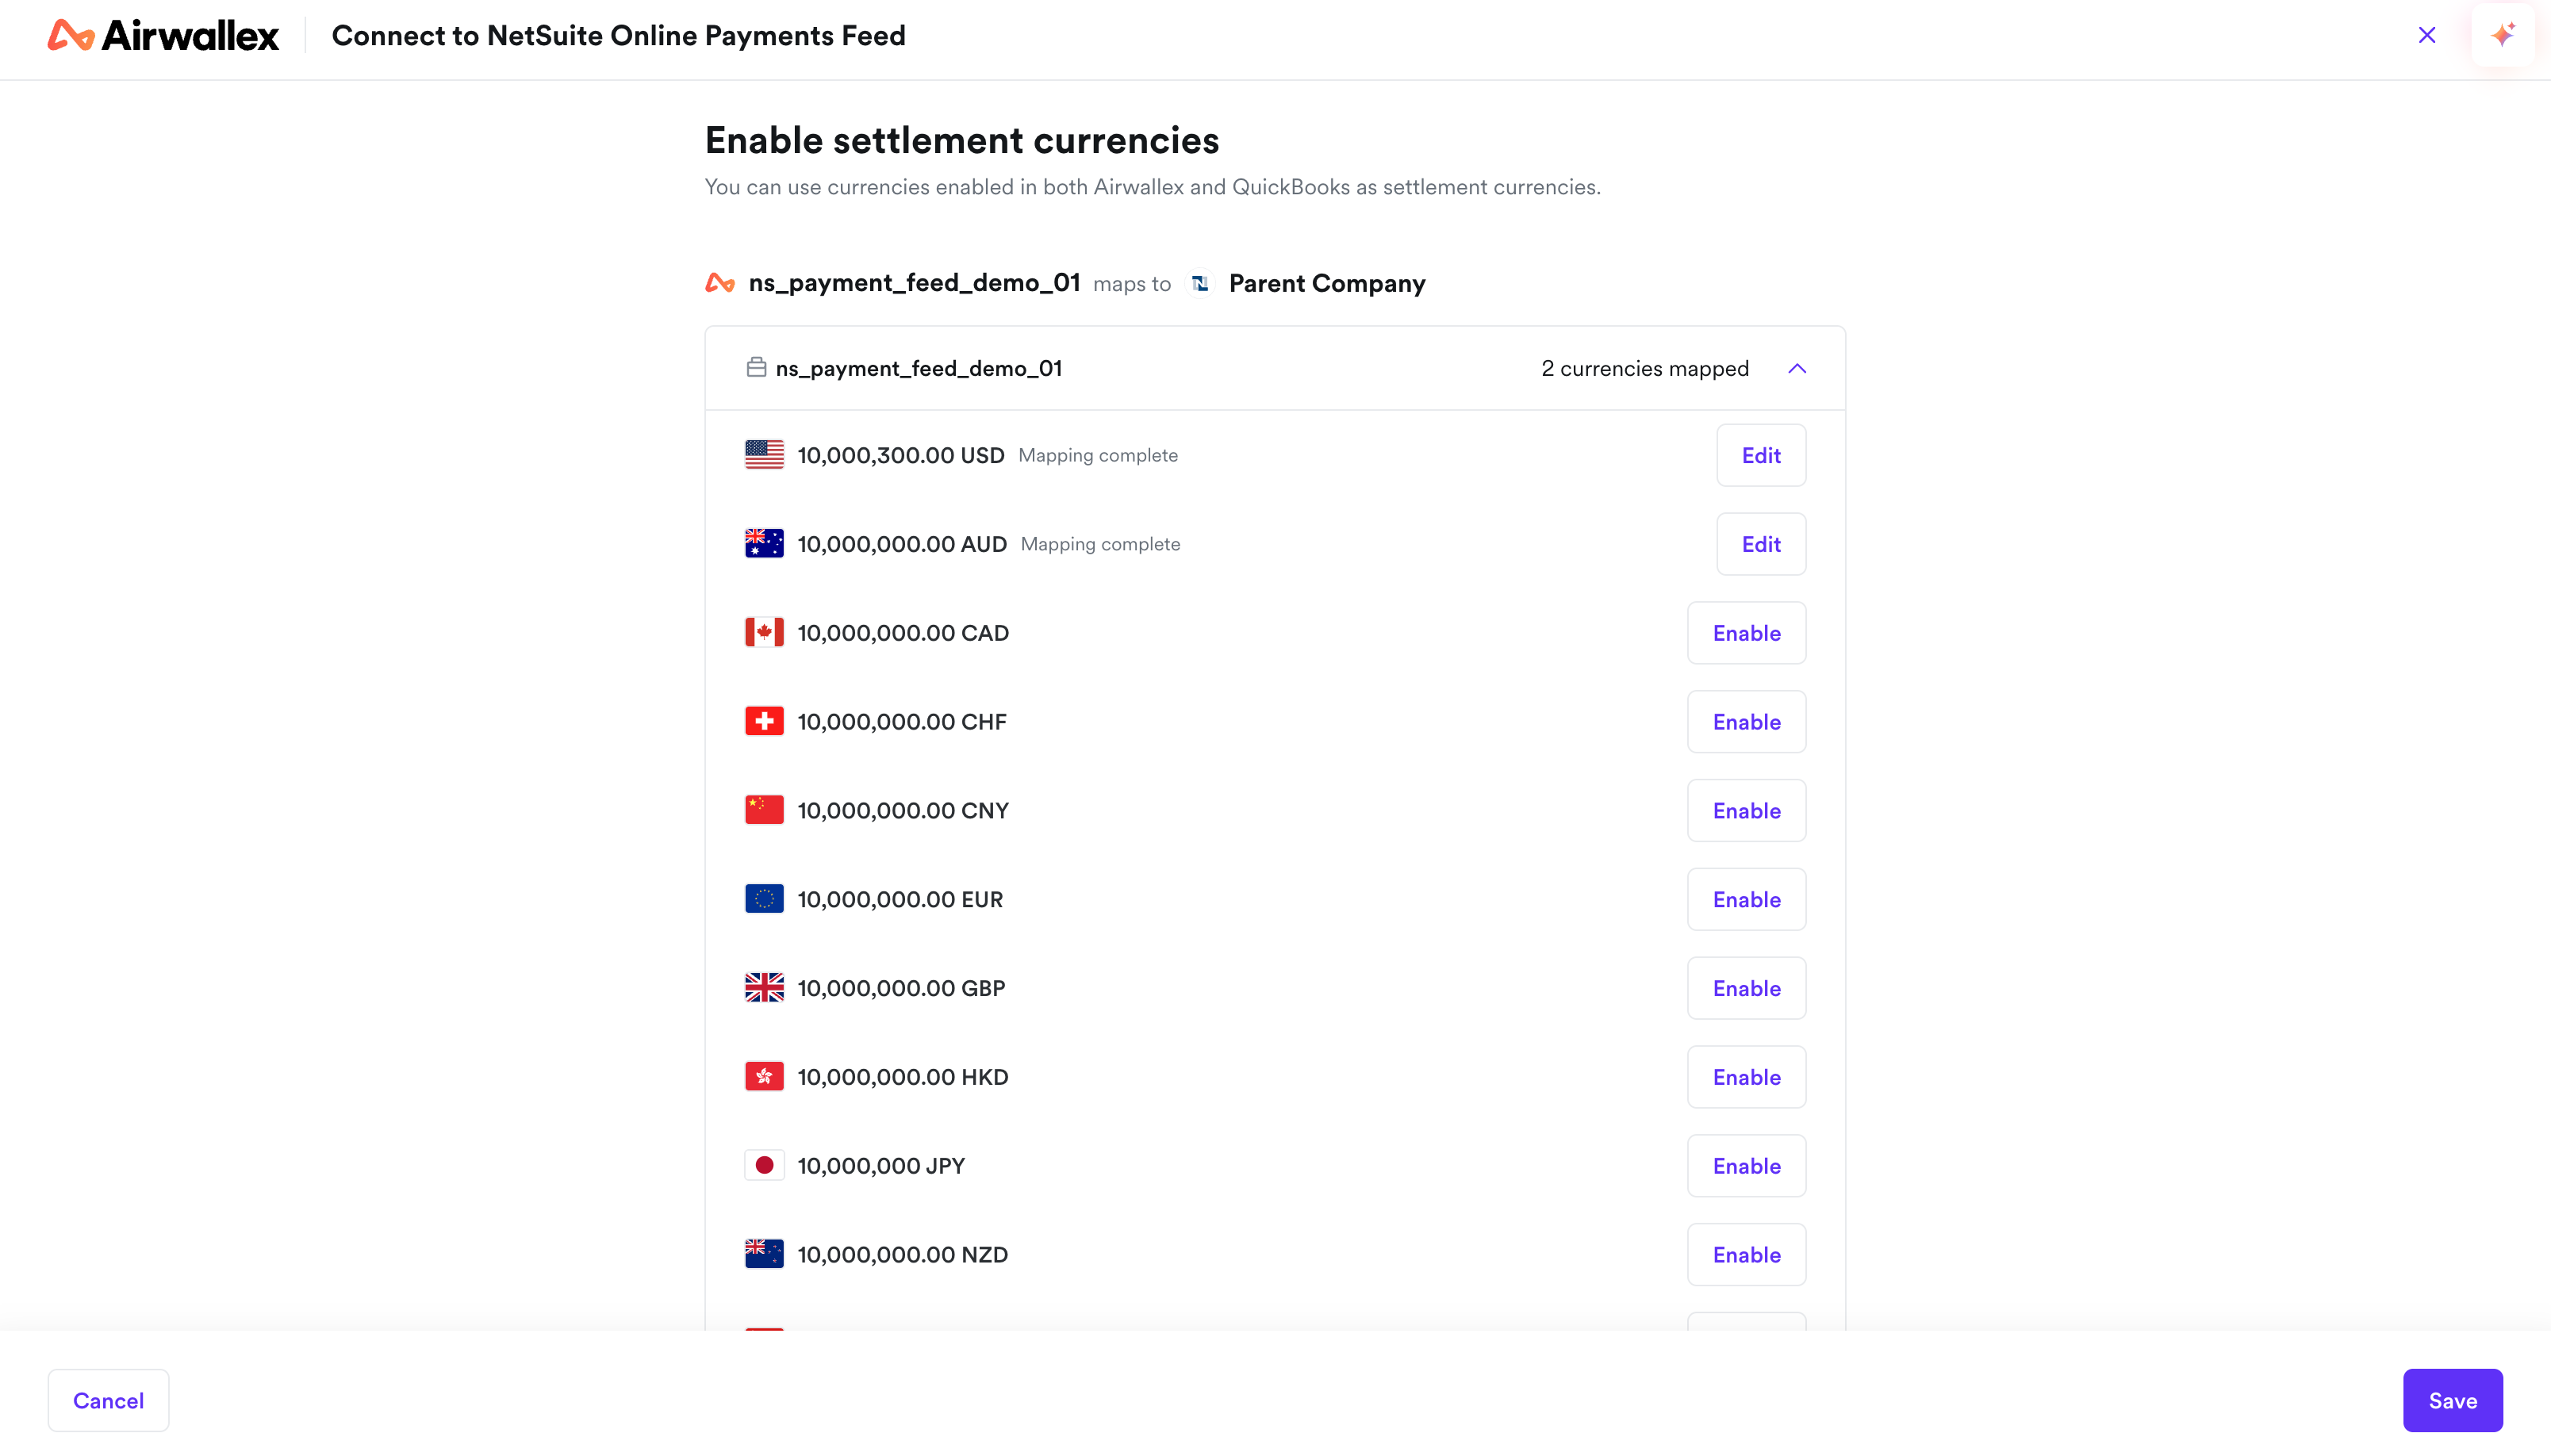Close the NetSuite connection dialog
2551x1456 pixels.
tap(2427, 36)
